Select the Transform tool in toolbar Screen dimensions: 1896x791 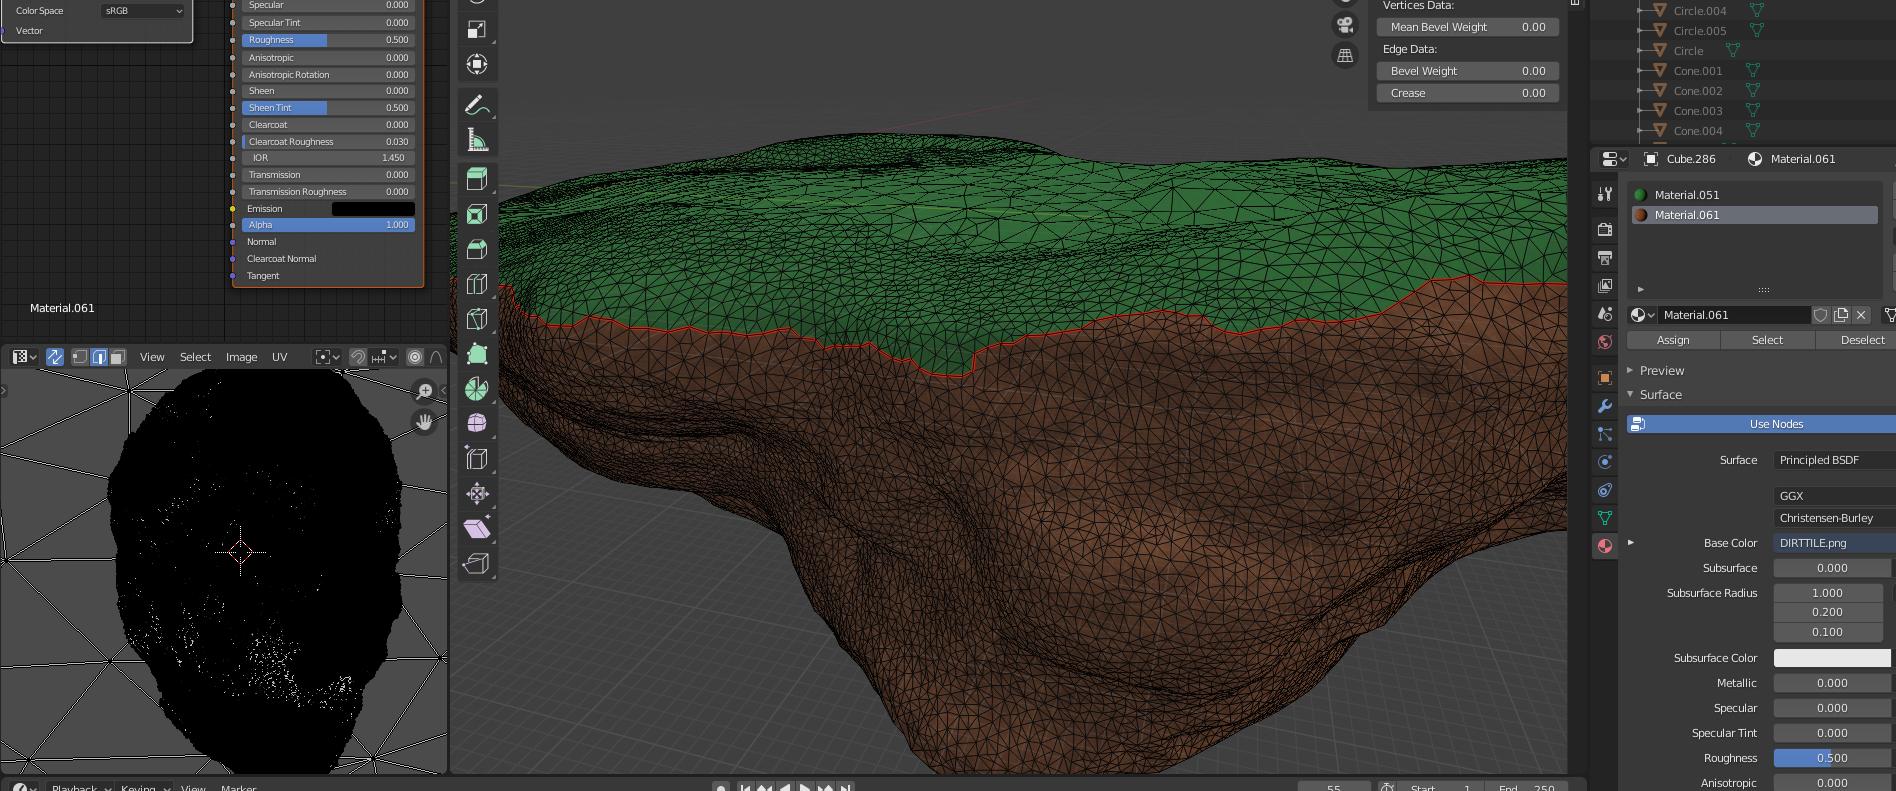[x=477, y=64]
